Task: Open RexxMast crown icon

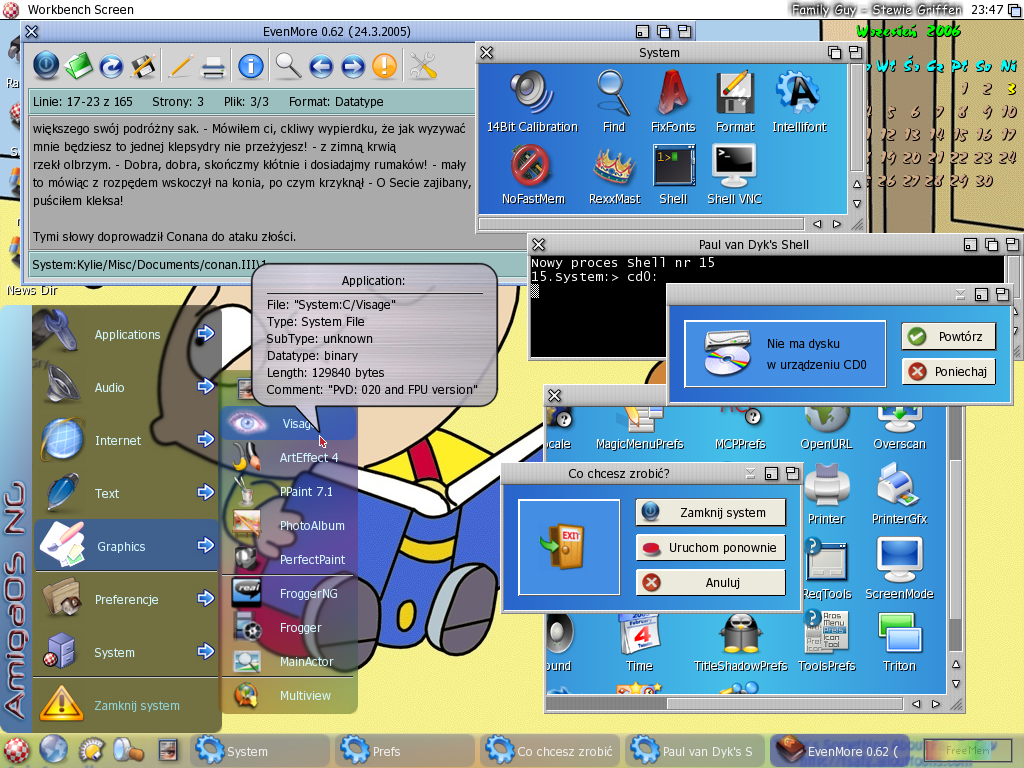Action: tap(615, 174)
